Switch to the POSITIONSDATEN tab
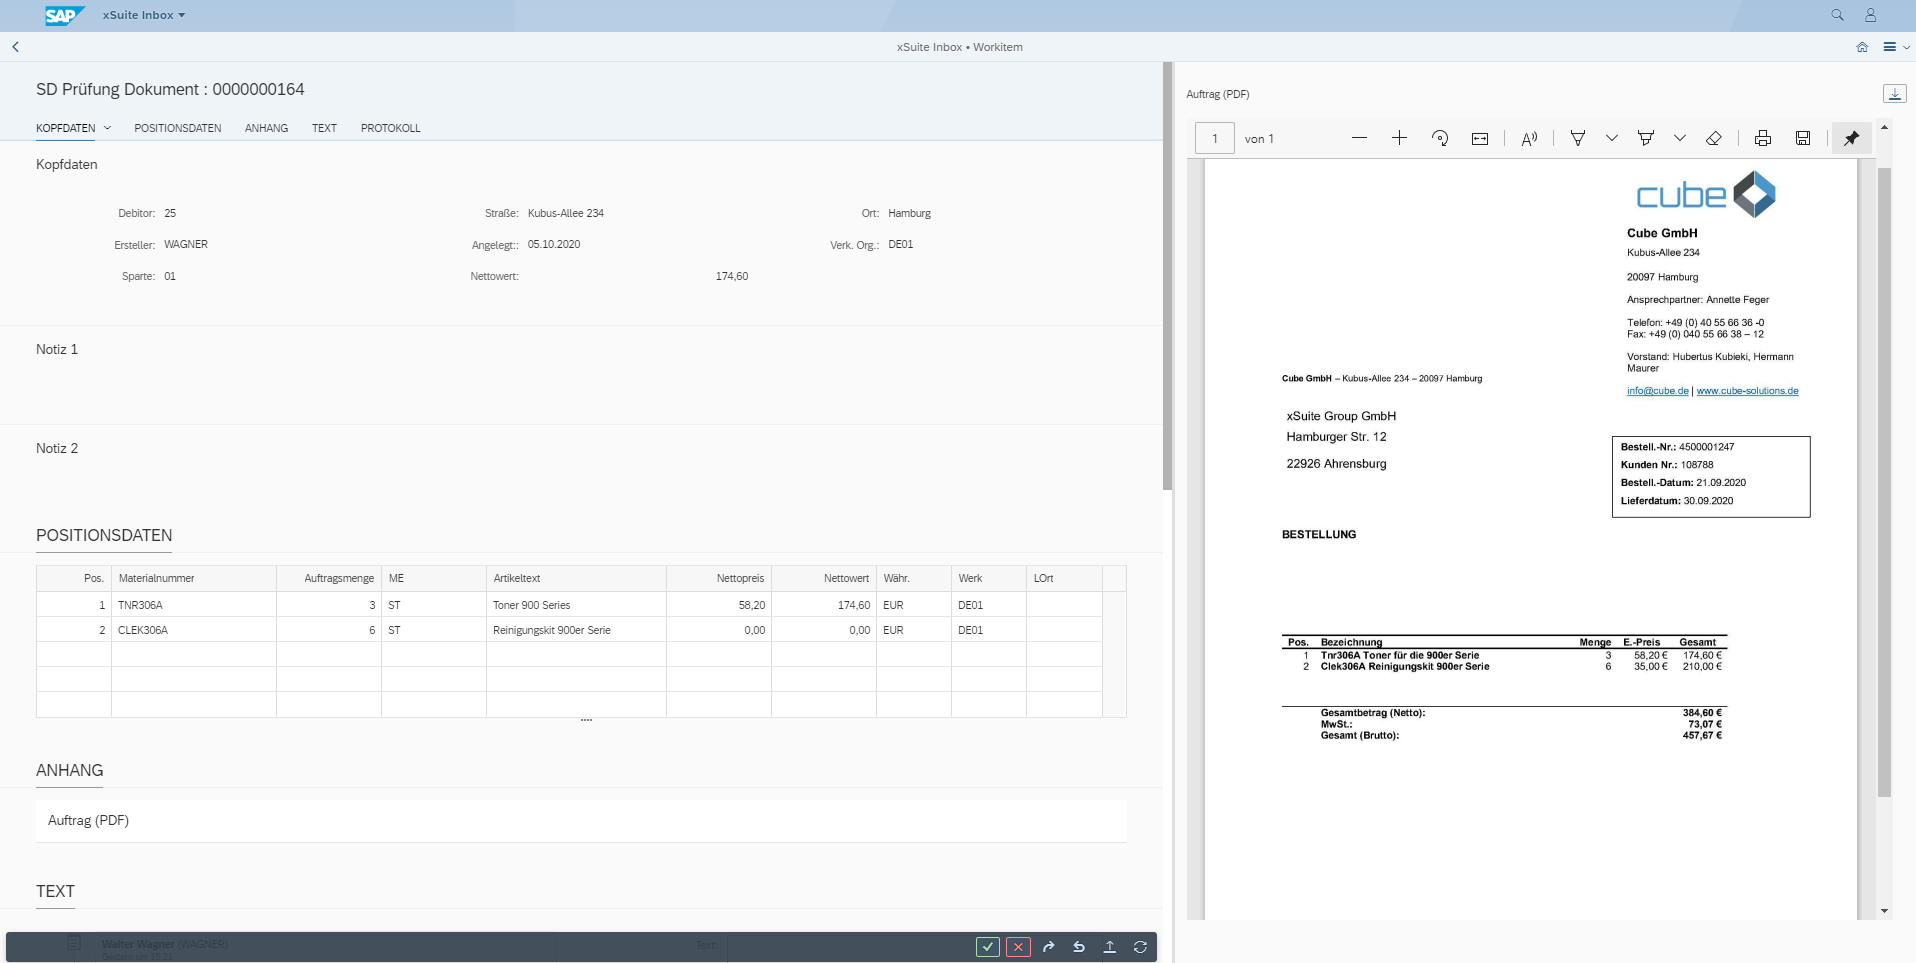Viewport: 1916px width, 963px height. [178, 128]
